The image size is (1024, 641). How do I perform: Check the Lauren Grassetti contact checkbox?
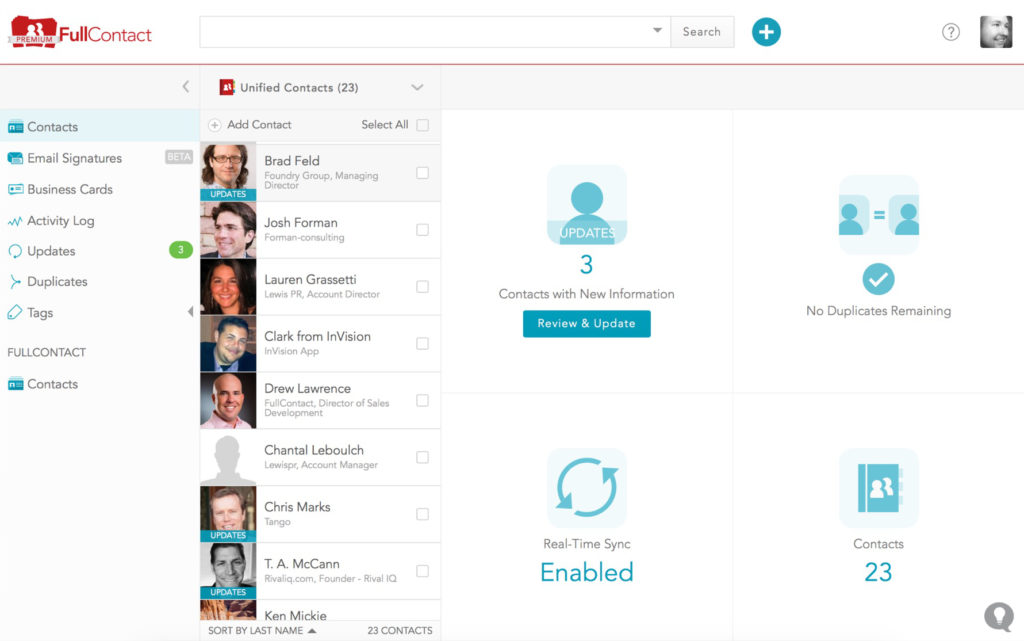pos(423,287)
